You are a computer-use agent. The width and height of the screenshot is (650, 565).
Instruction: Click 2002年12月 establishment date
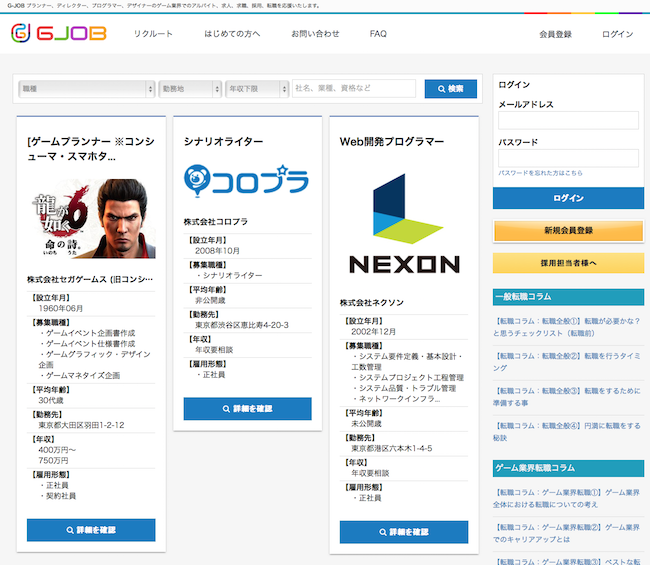pos(374,332)
